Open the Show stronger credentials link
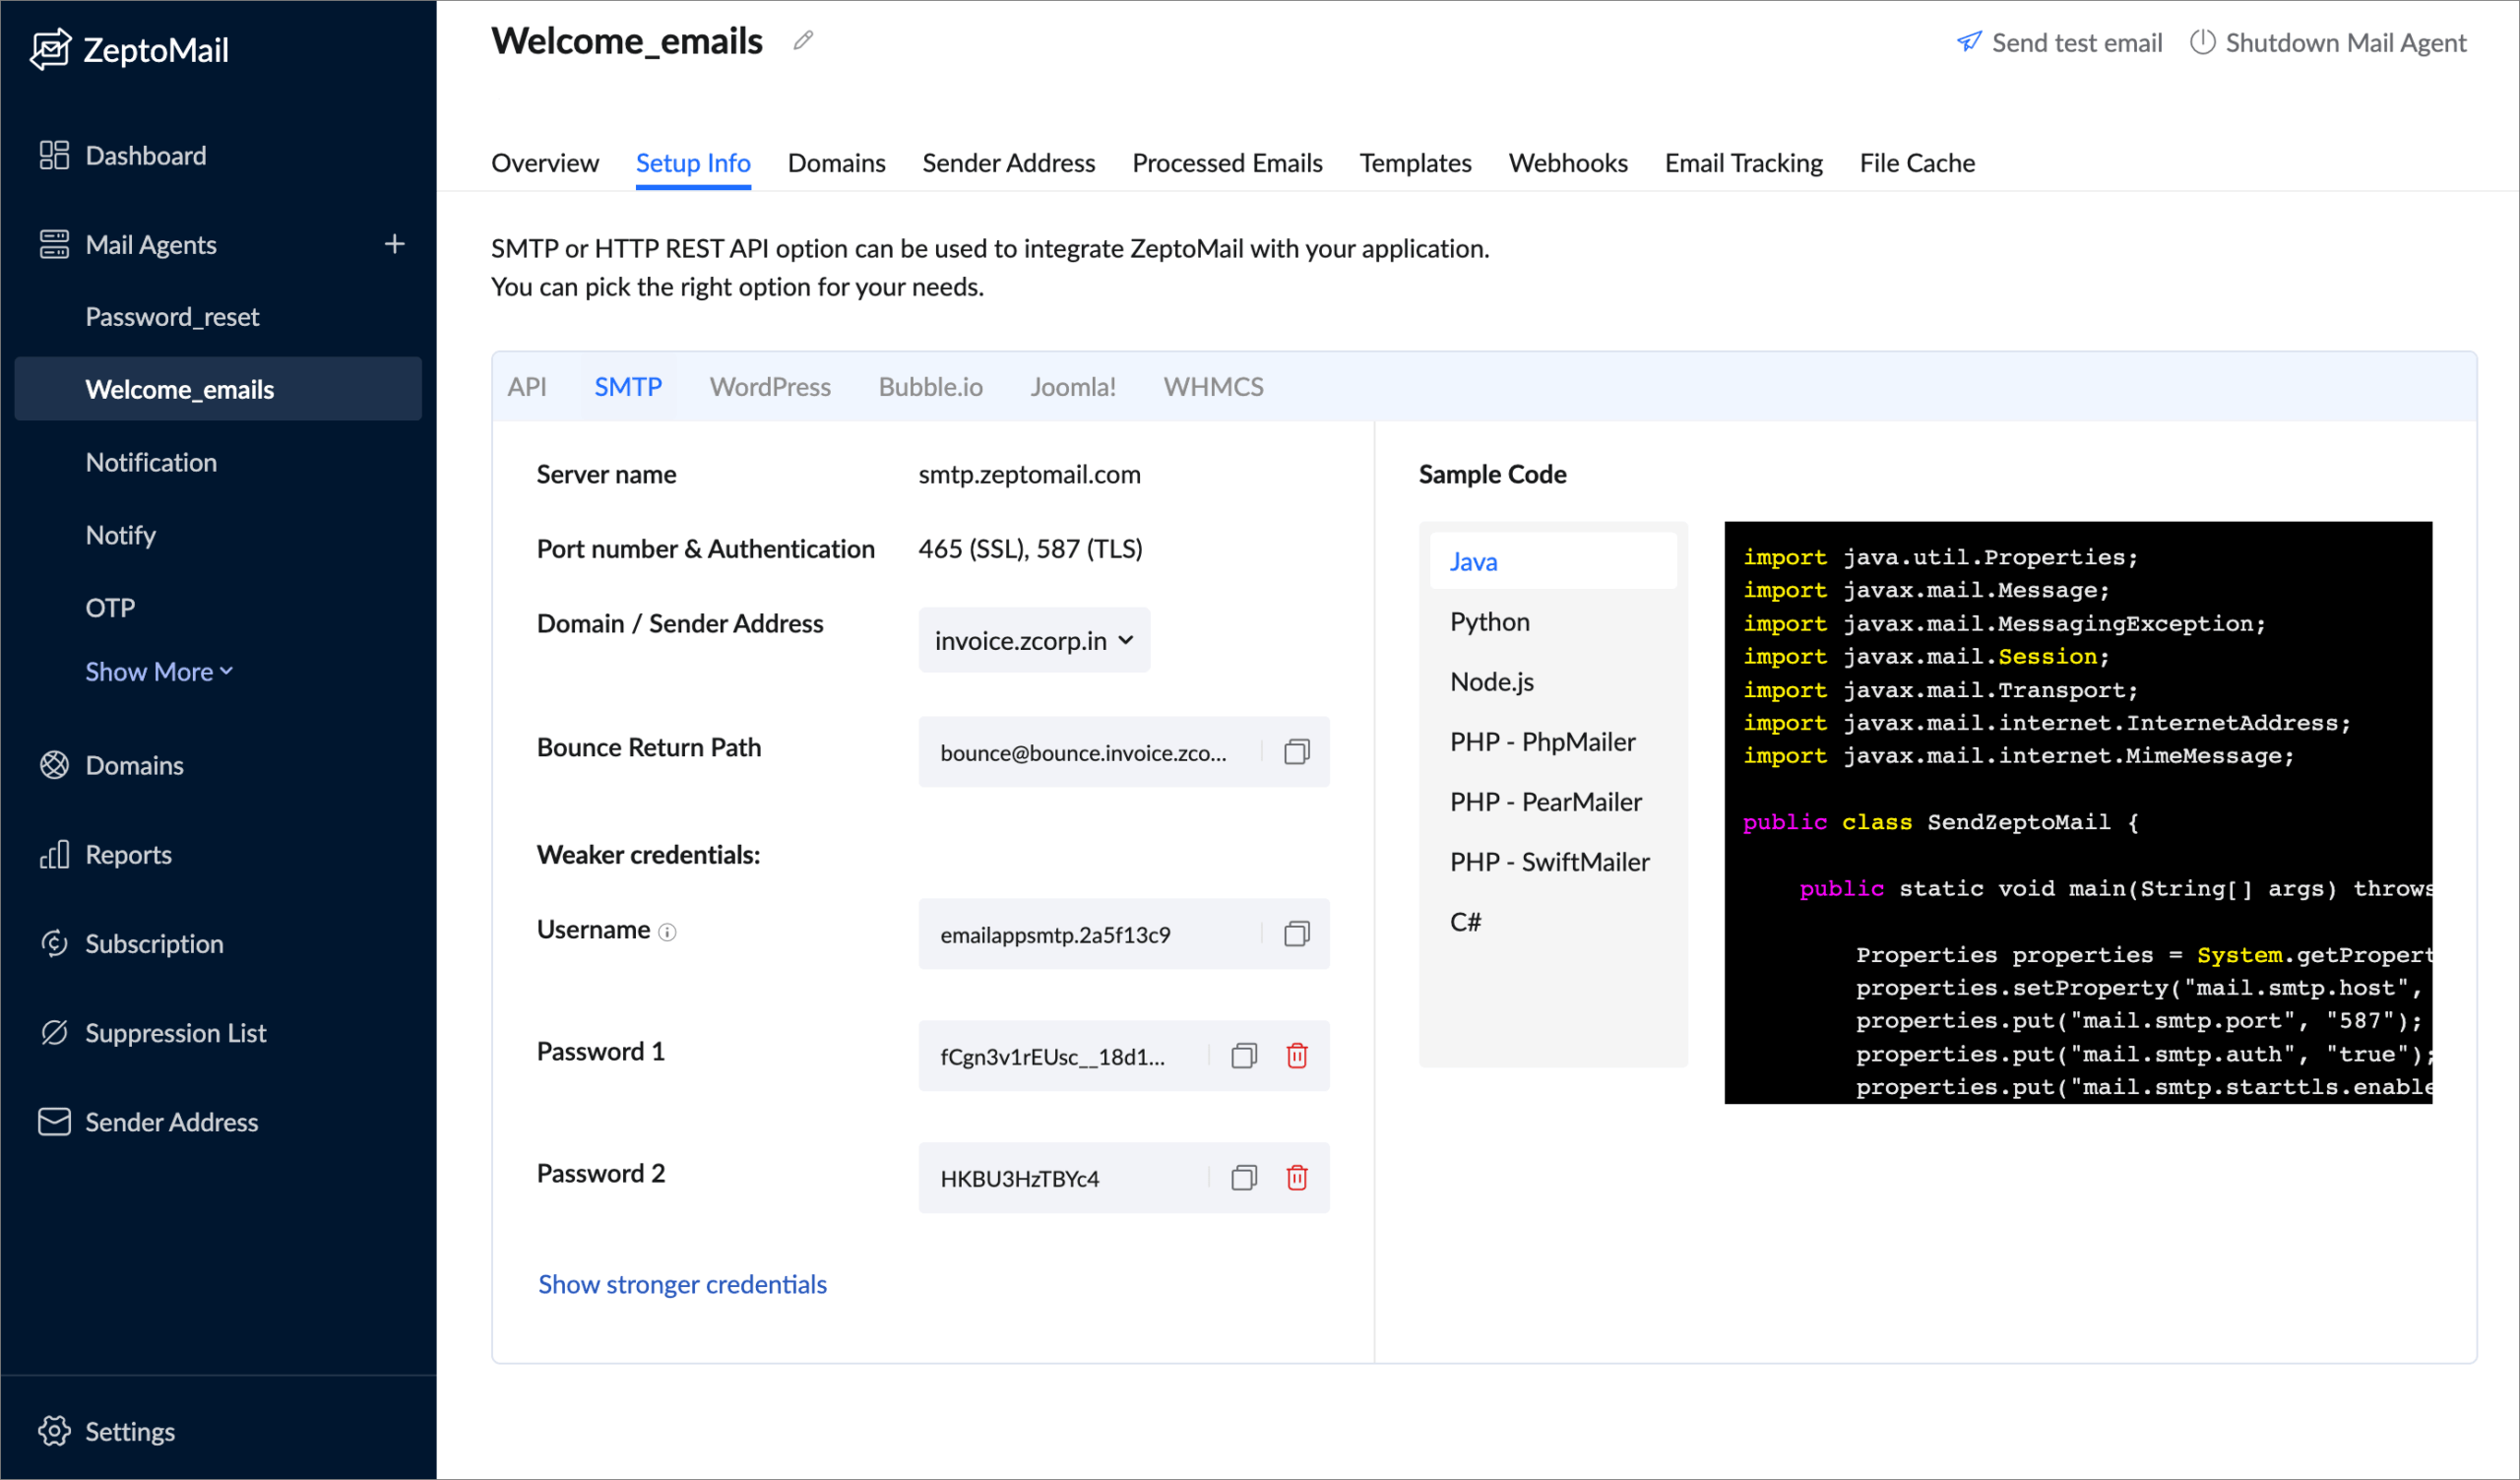Viewport: 2520px width, 1480px height. pos(682,1283)
